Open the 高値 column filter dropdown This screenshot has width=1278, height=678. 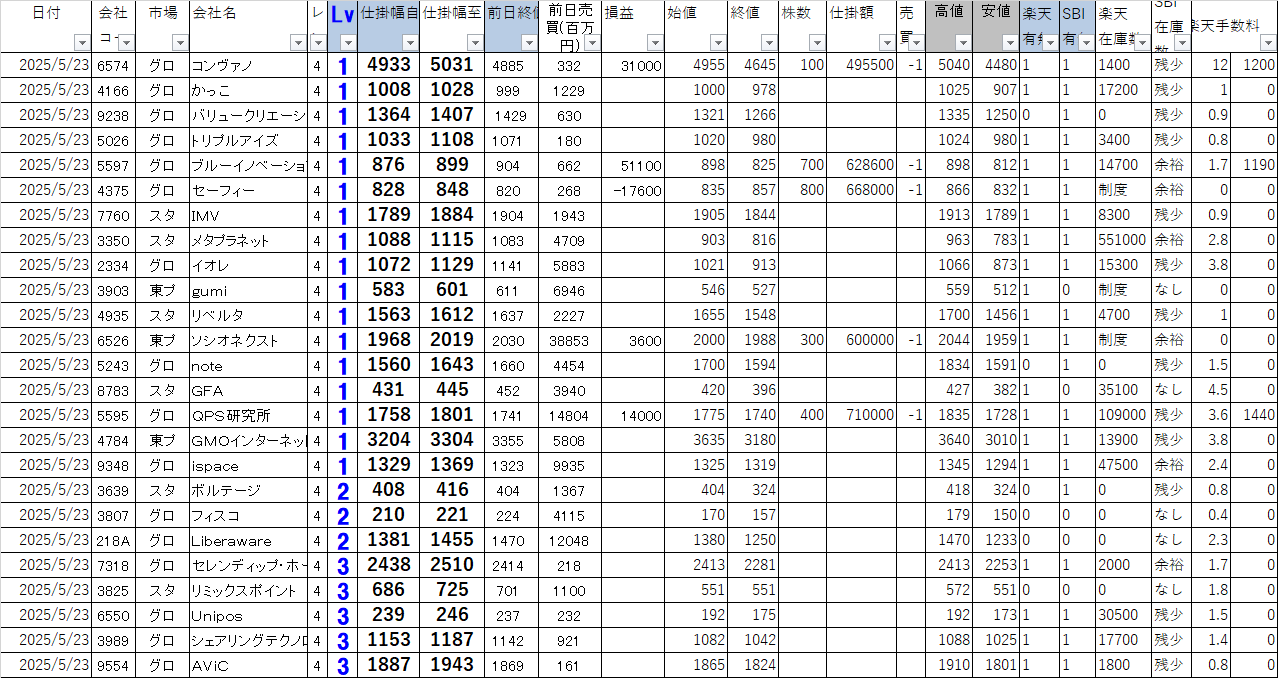(963, 43)
